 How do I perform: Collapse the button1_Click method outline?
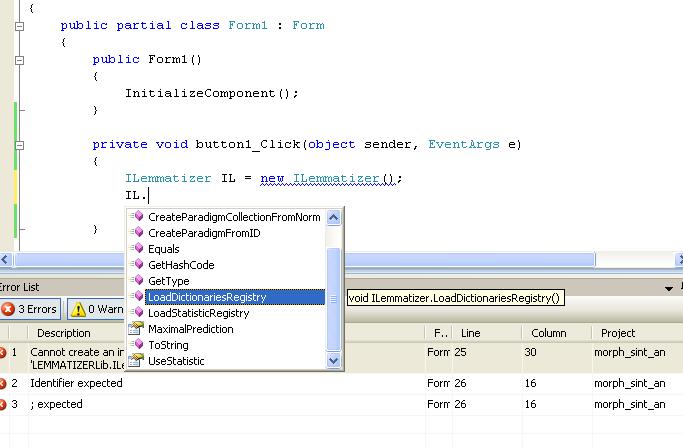tap(20, 145)
